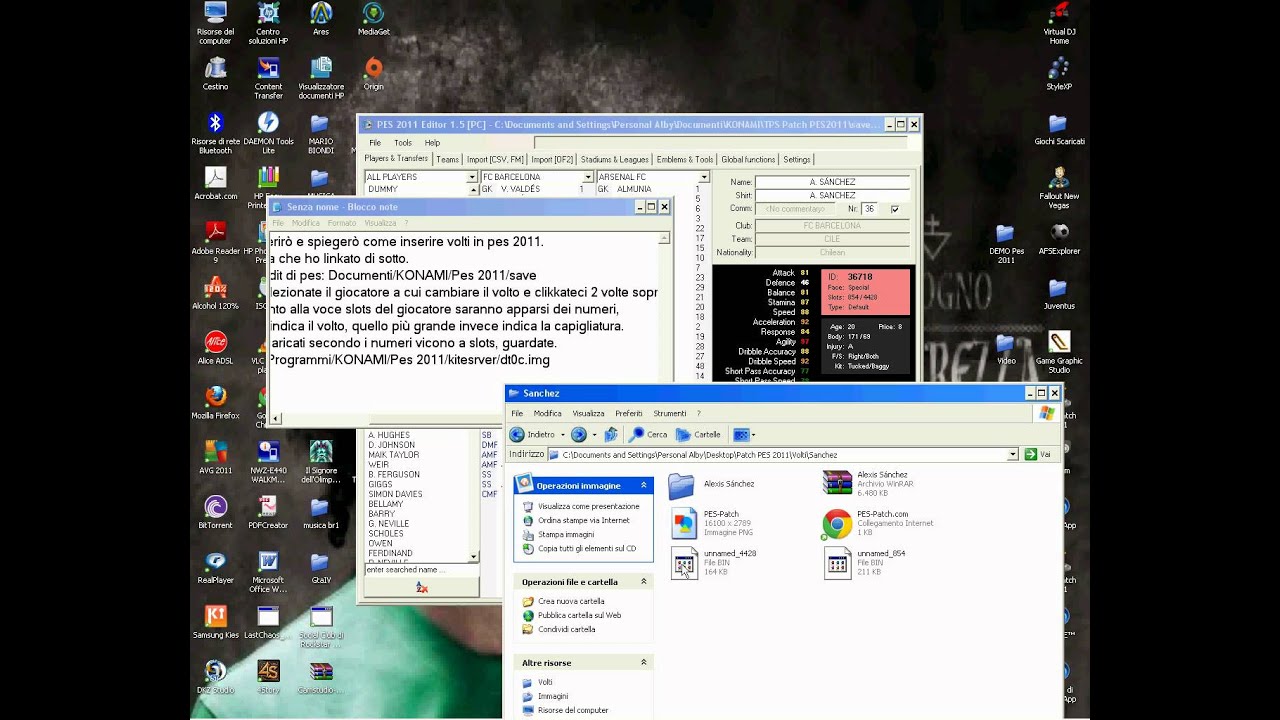Open the ARSENAL FC team dropdown
This screenshot has height=720, width=1280.
(704, 177)
